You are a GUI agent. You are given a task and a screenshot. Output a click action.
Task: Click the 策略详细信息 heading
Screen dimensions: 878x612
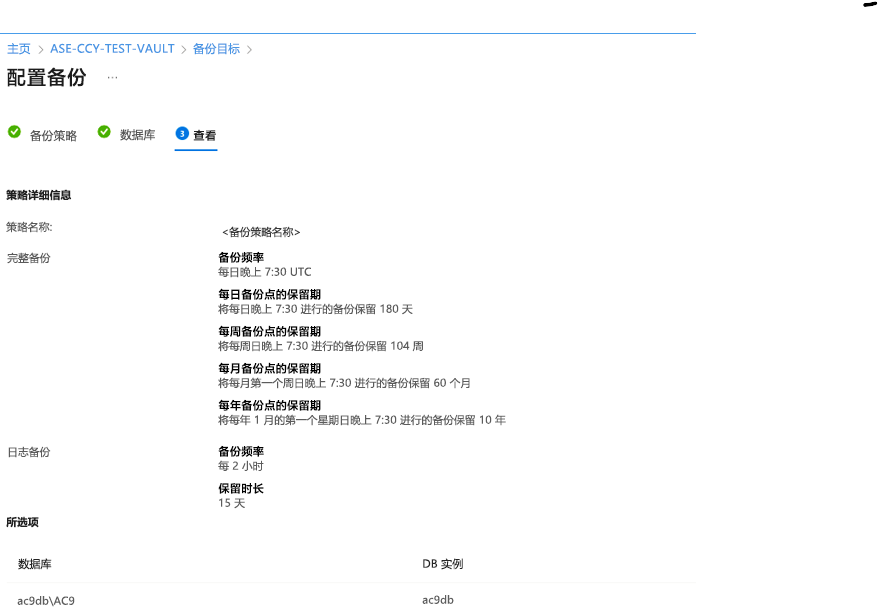[x=39, y=195]
